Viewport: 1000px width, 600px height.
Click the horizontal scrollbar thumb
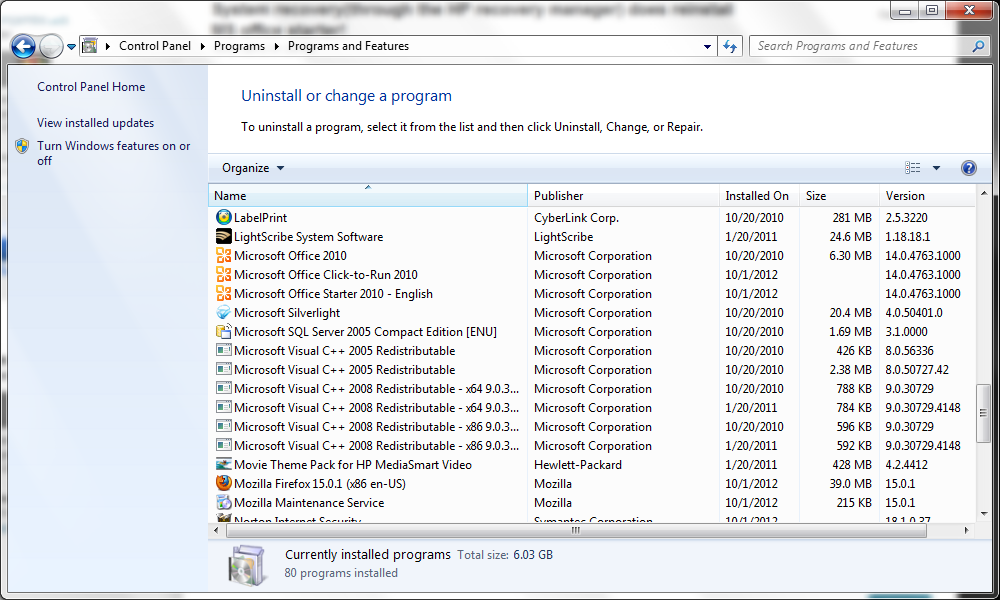575,530
